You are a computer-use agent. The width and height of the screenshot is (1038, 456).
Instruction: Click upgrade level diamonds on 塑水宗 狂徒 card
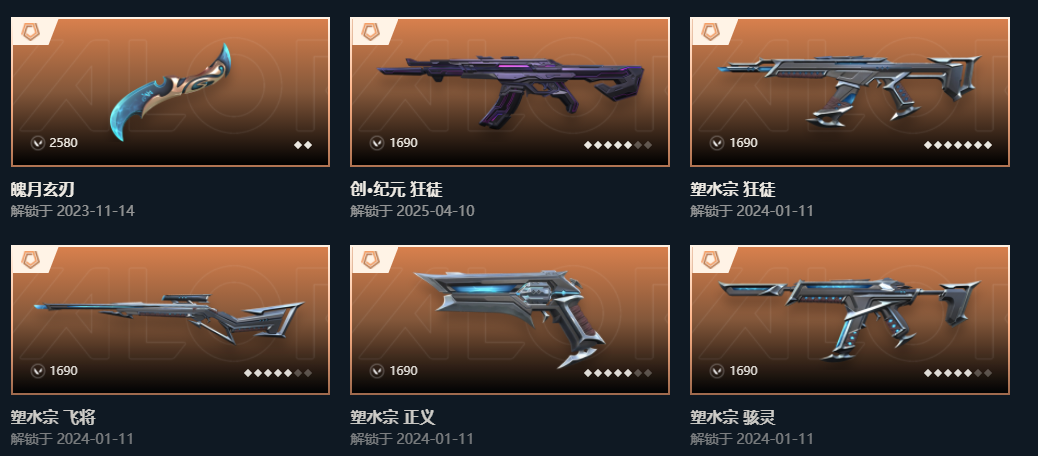click(x=958, y=145)
